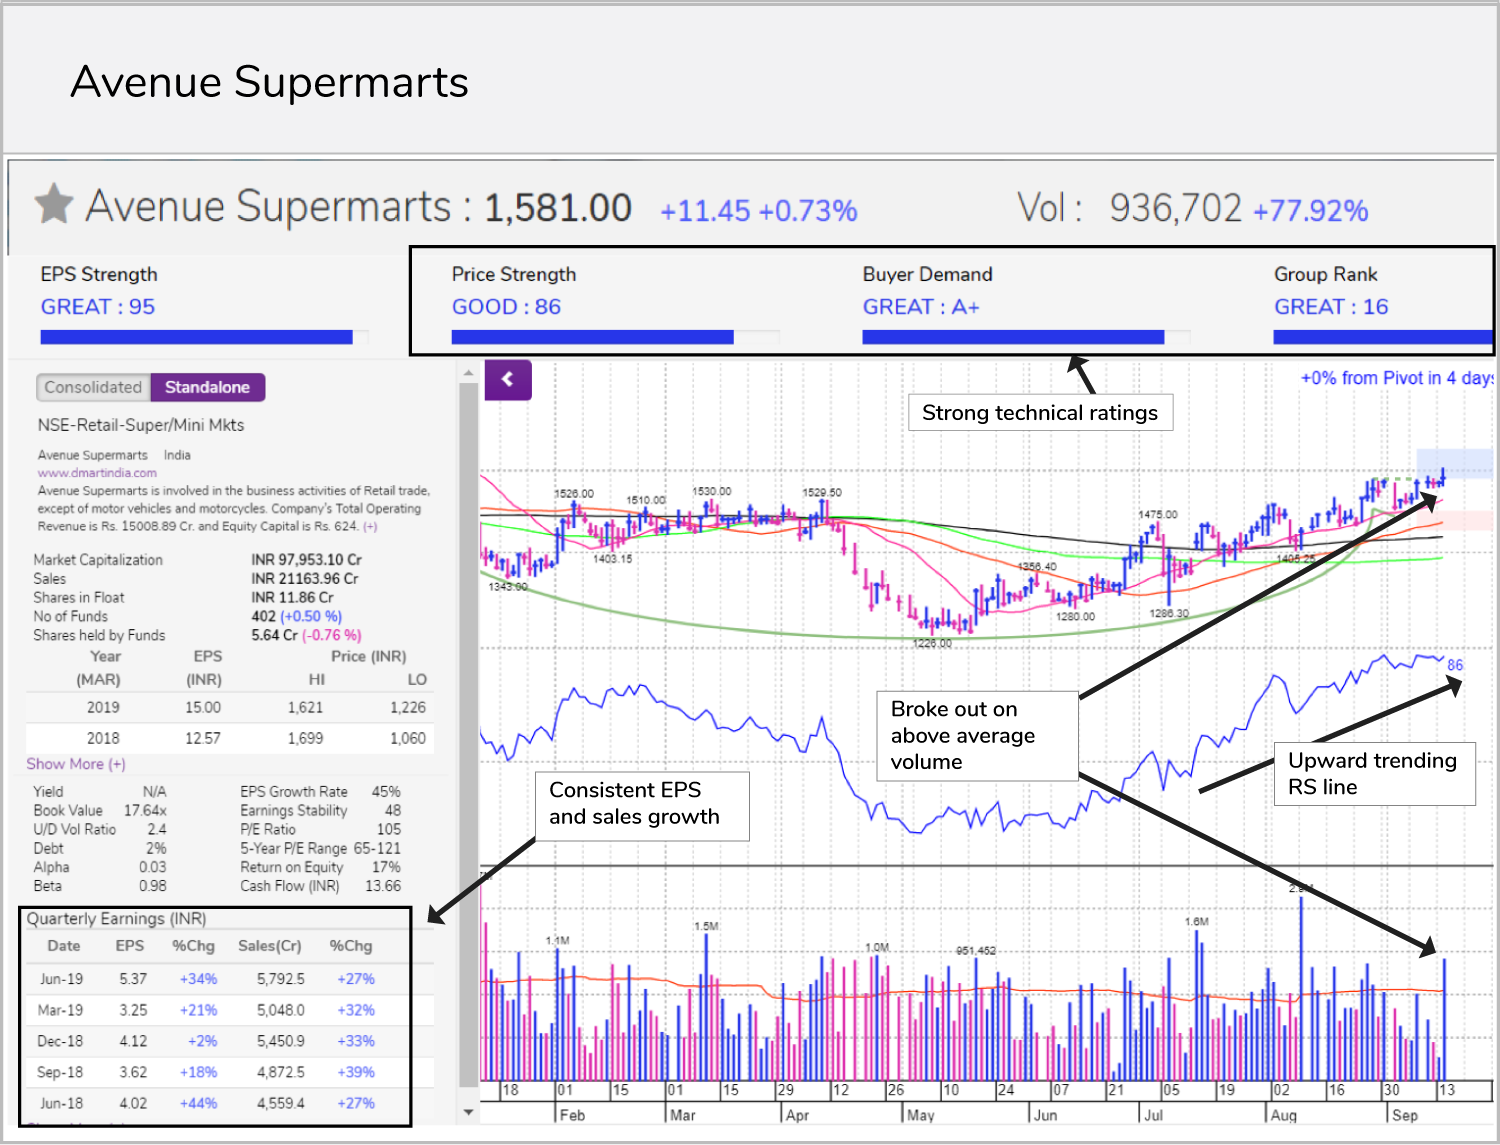The image size is (1500, 1145).
Task: Click the Dec-18 quarterly earnings row
Action: click(x=228, y=1041)
